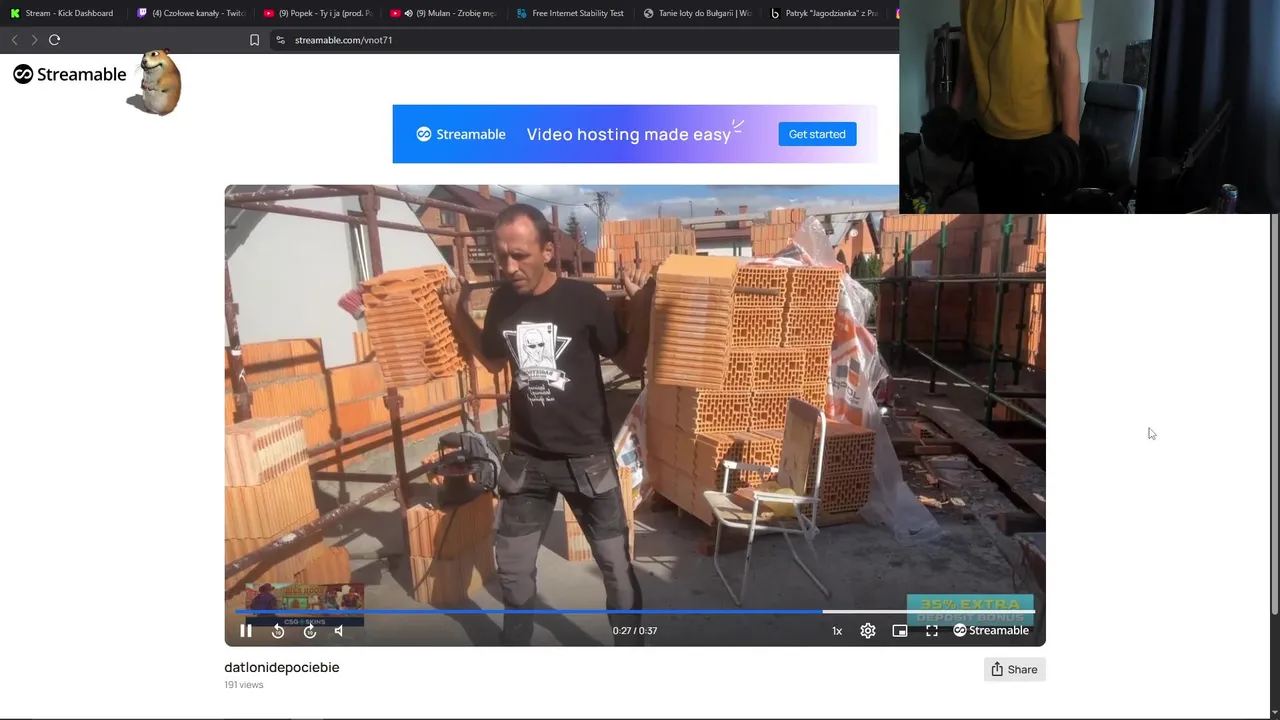Switch to Patryk "Jagodzianka" tab
This screenshot has width=1280, height=720.
[824, 13]
